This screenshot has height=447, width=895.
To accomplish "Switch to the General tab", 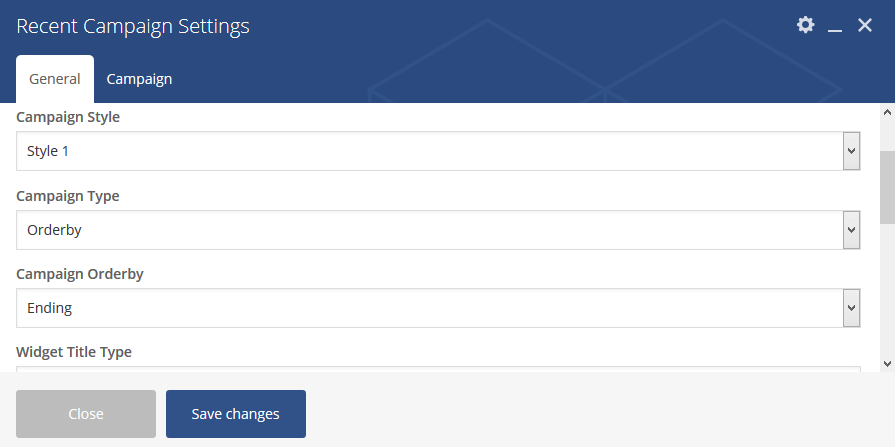I will [55, 79].
